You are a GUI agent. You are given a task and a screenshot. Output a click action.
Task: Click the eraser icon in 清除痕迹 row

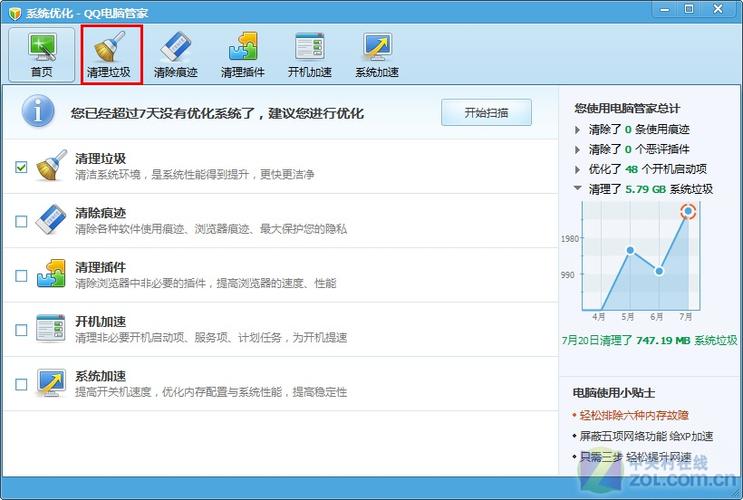click(x=51, y=219)
